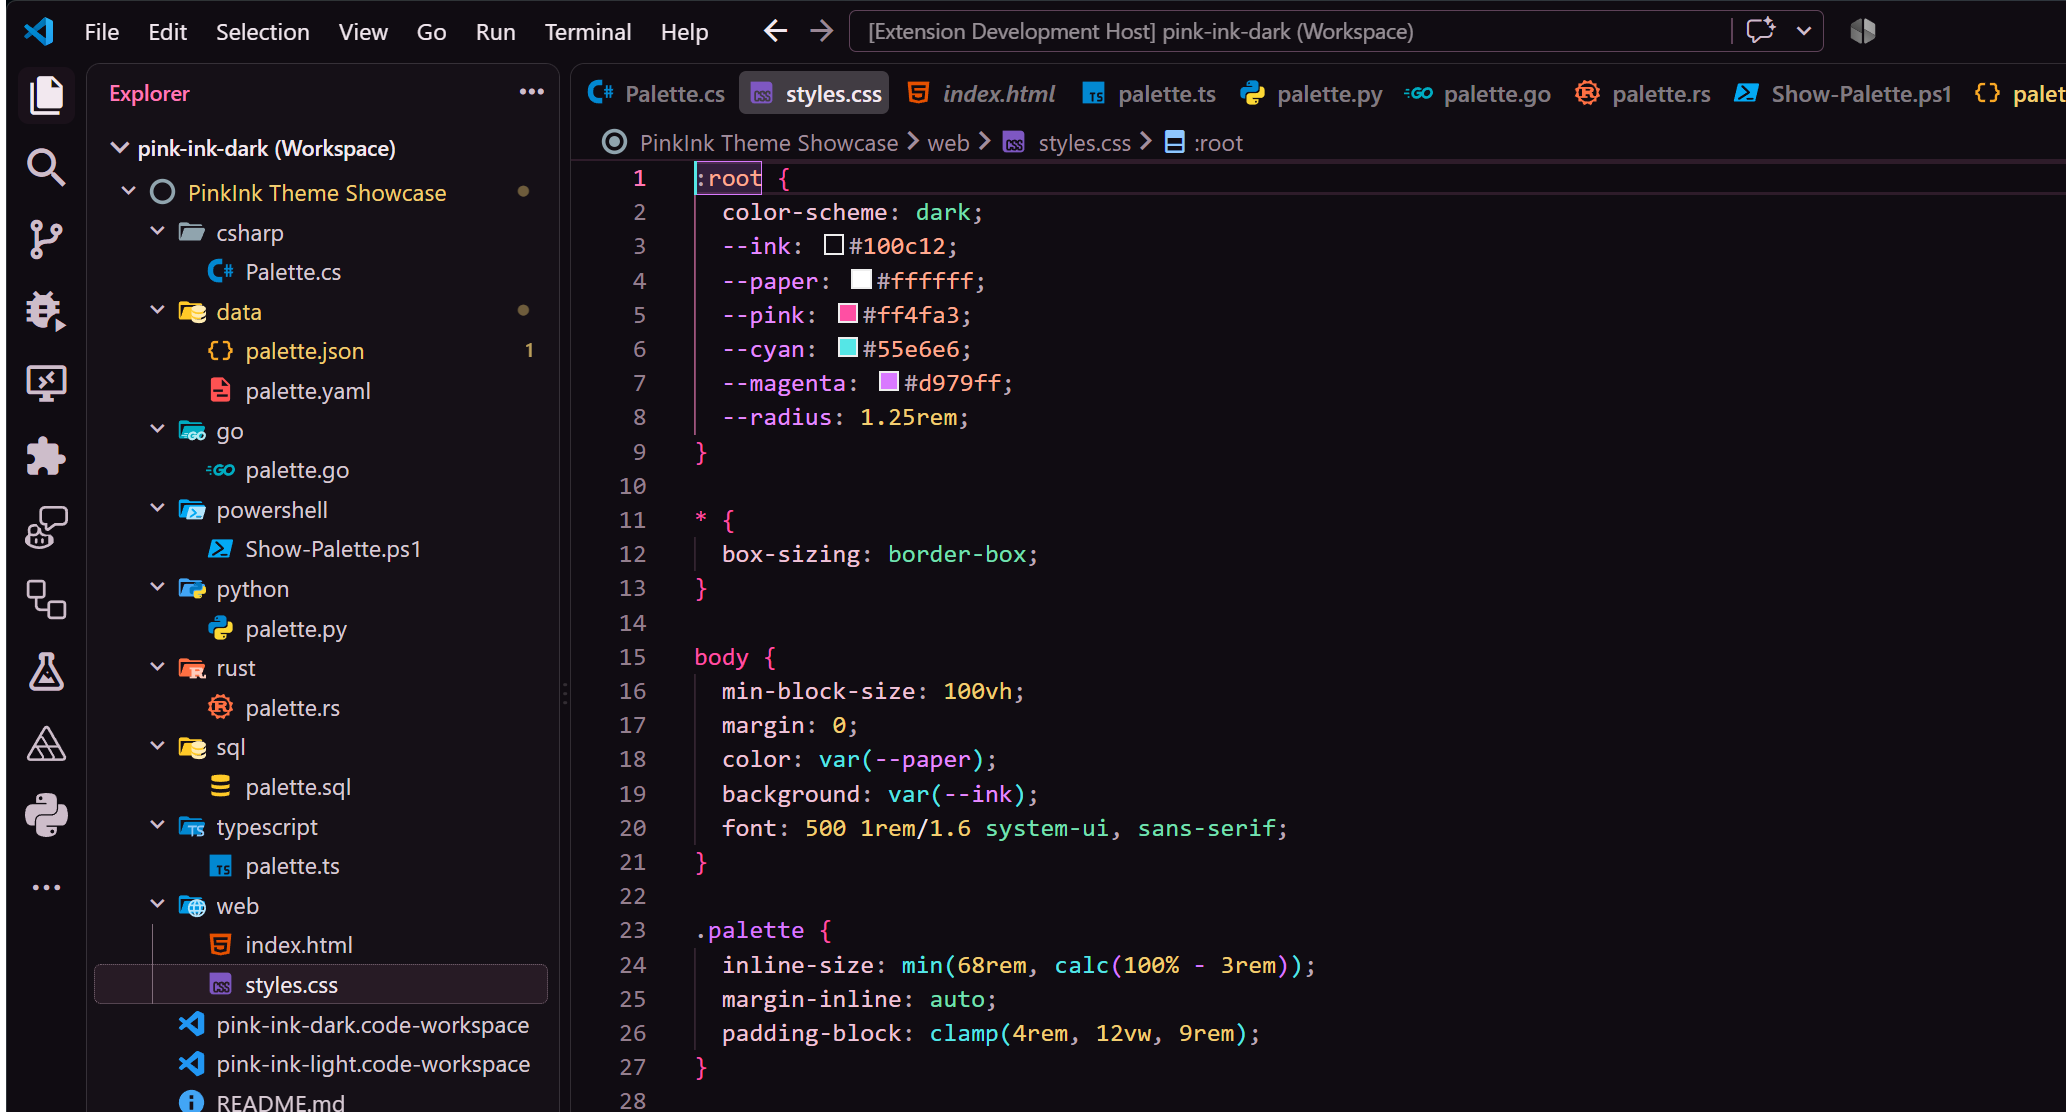
Task: Open the Source Control view
Action: click(x=46, y=239)
